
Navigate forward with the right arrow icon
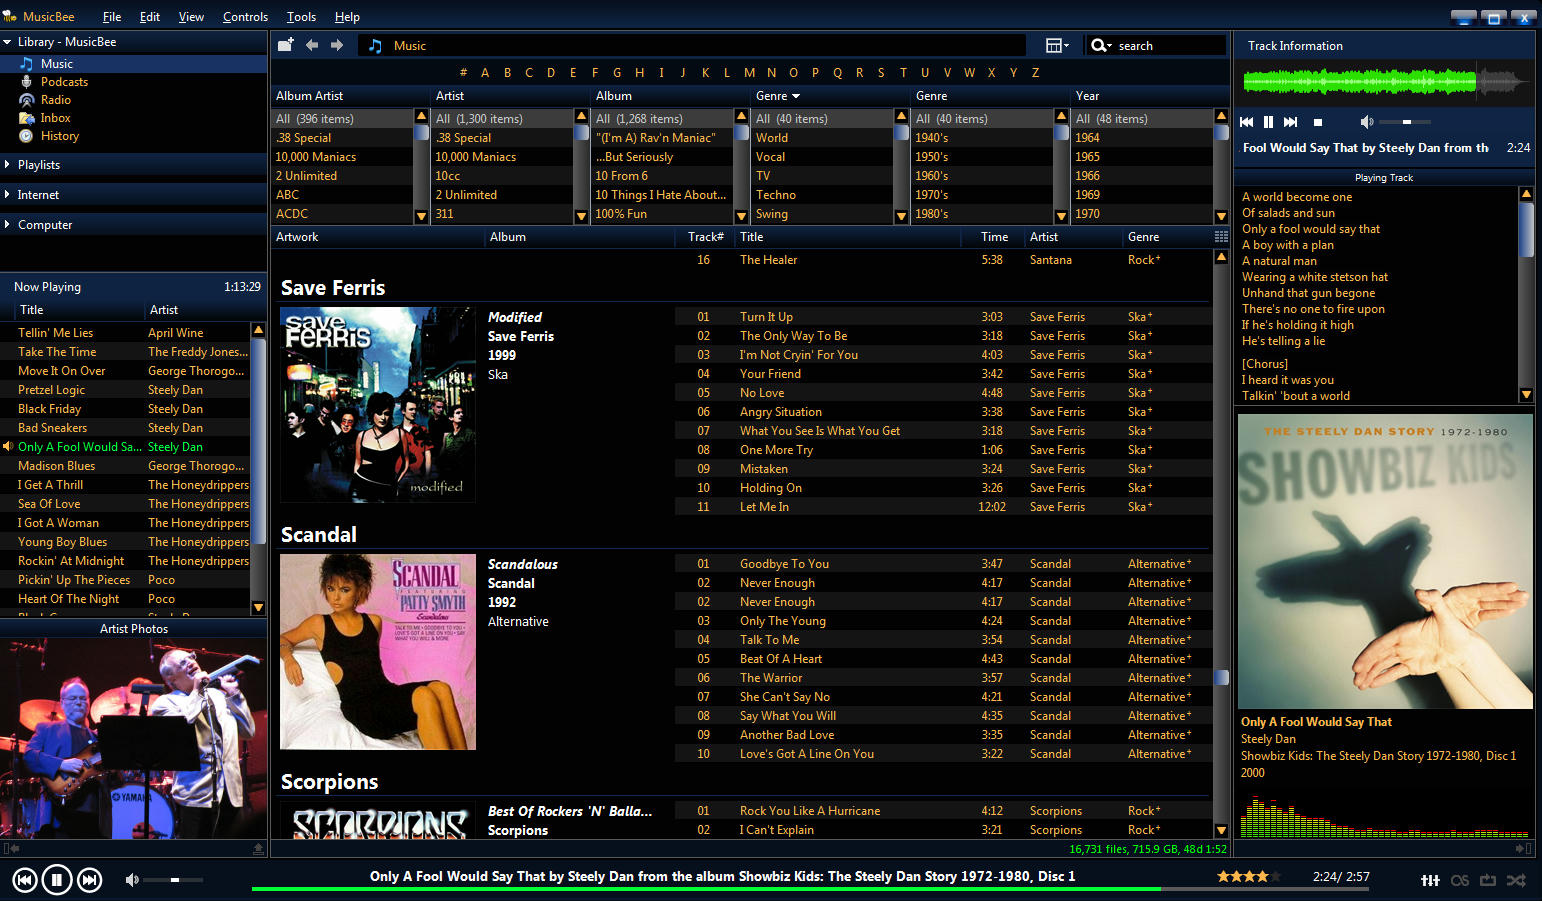(x=337, y=45)
